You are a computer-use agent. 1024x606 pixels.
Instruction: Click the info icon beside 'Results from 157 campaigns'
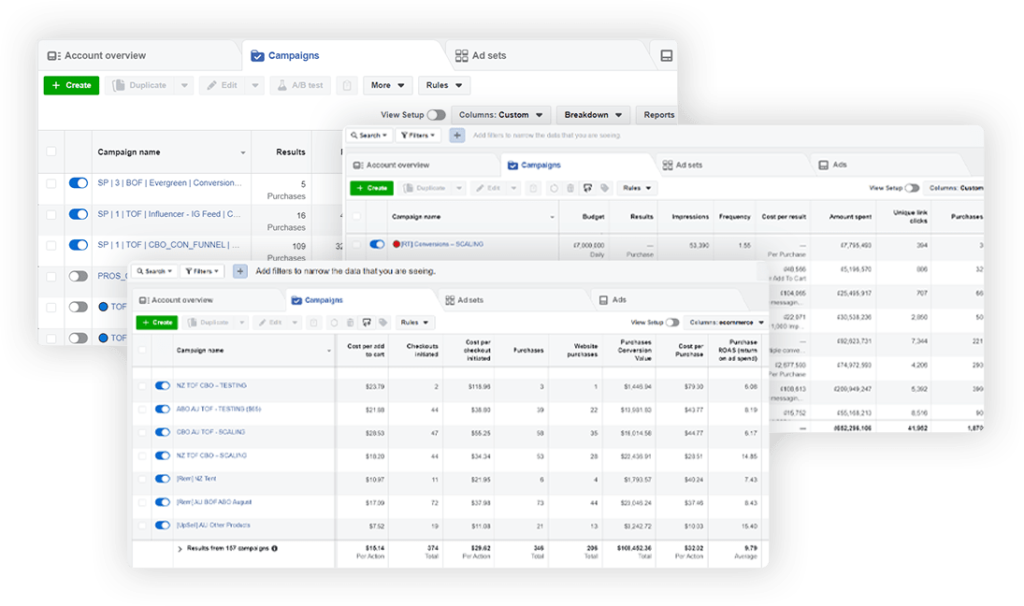275,548
